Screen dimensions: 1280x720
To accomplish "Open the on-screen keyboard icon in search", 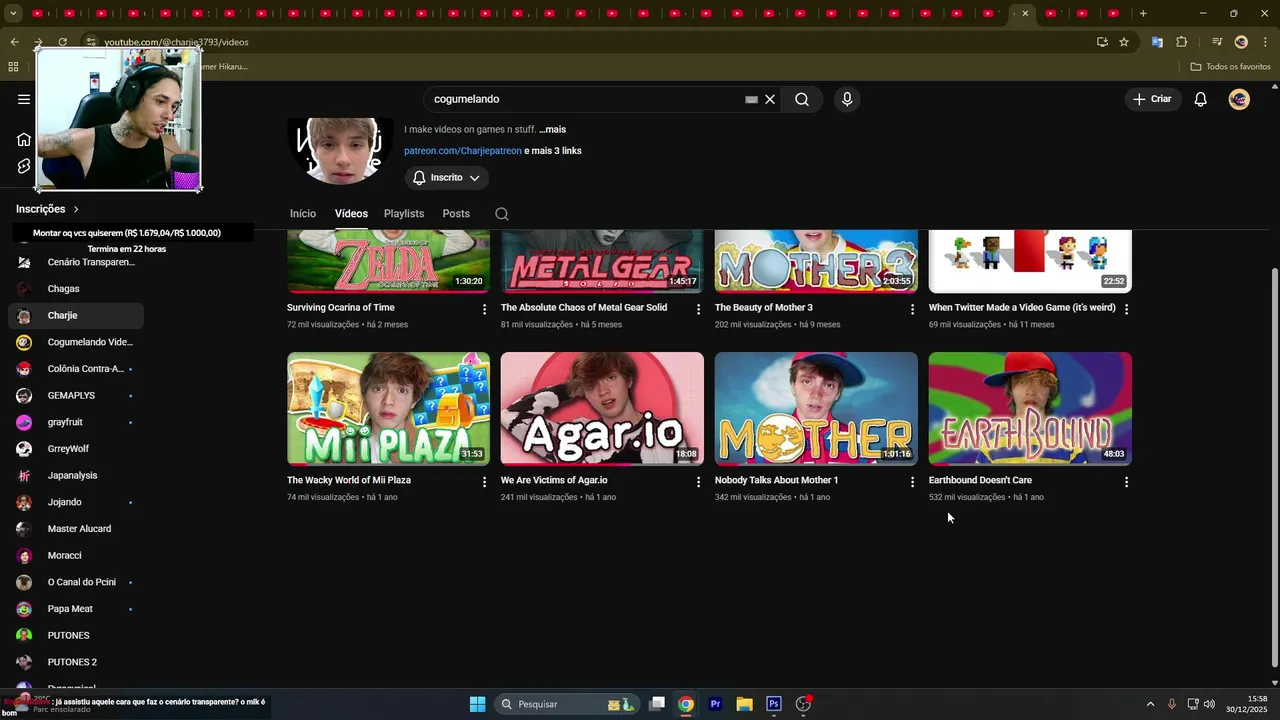I will 751,99.
